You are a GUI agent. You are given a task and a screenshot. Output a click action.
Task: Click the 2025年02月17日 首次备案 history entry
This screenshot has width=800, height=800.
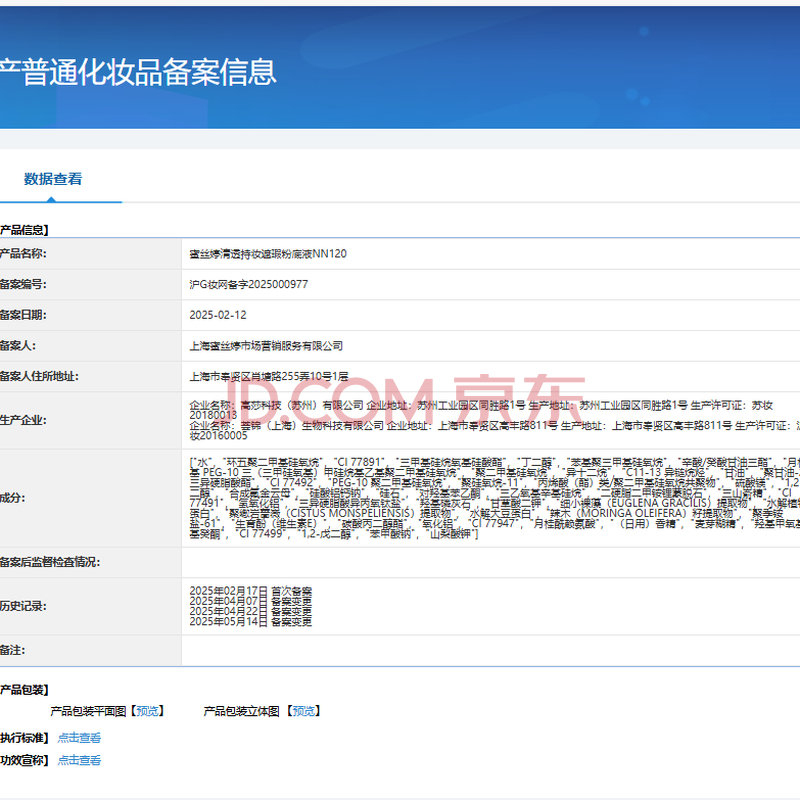point(250,591)
